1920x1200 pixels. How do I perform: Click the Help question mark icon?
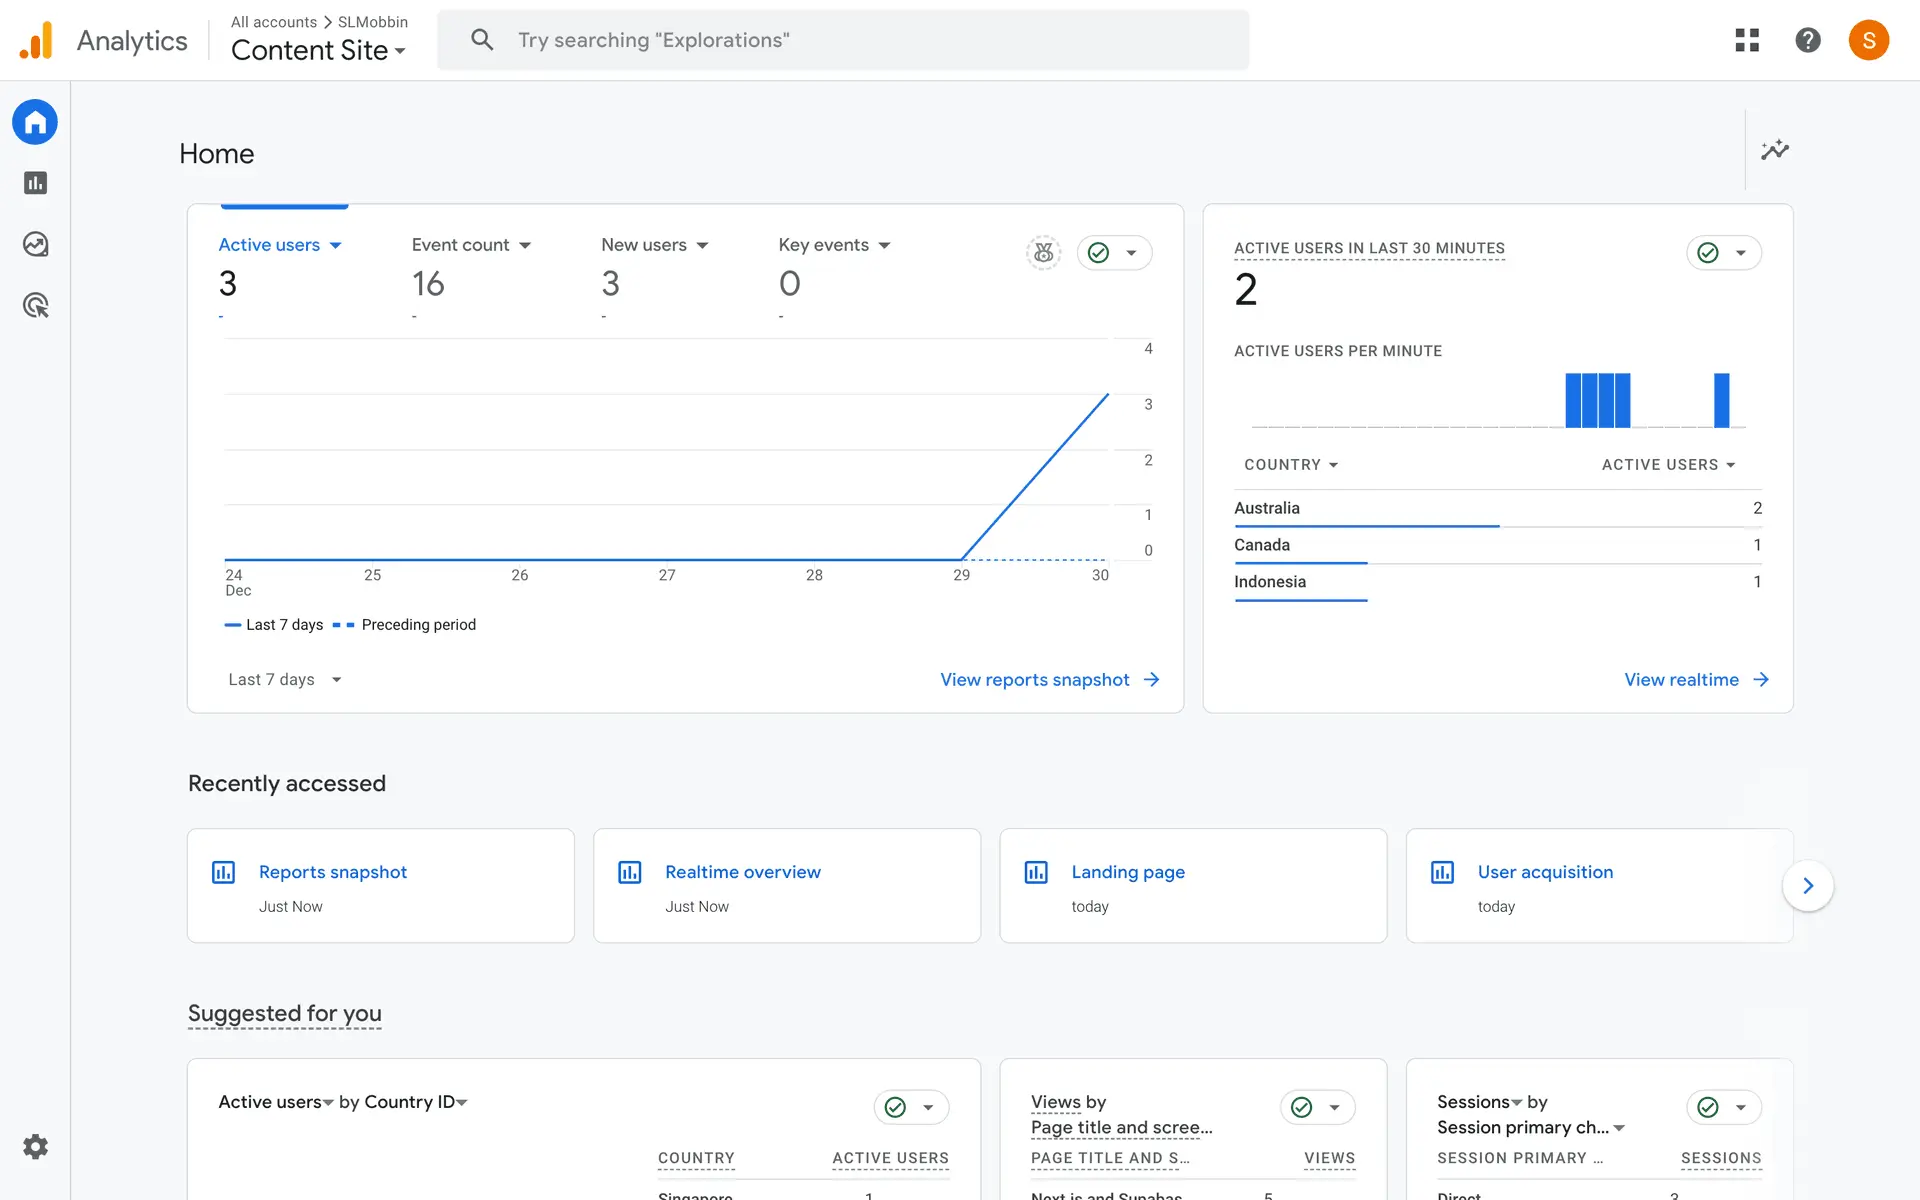pos(1807,40)
